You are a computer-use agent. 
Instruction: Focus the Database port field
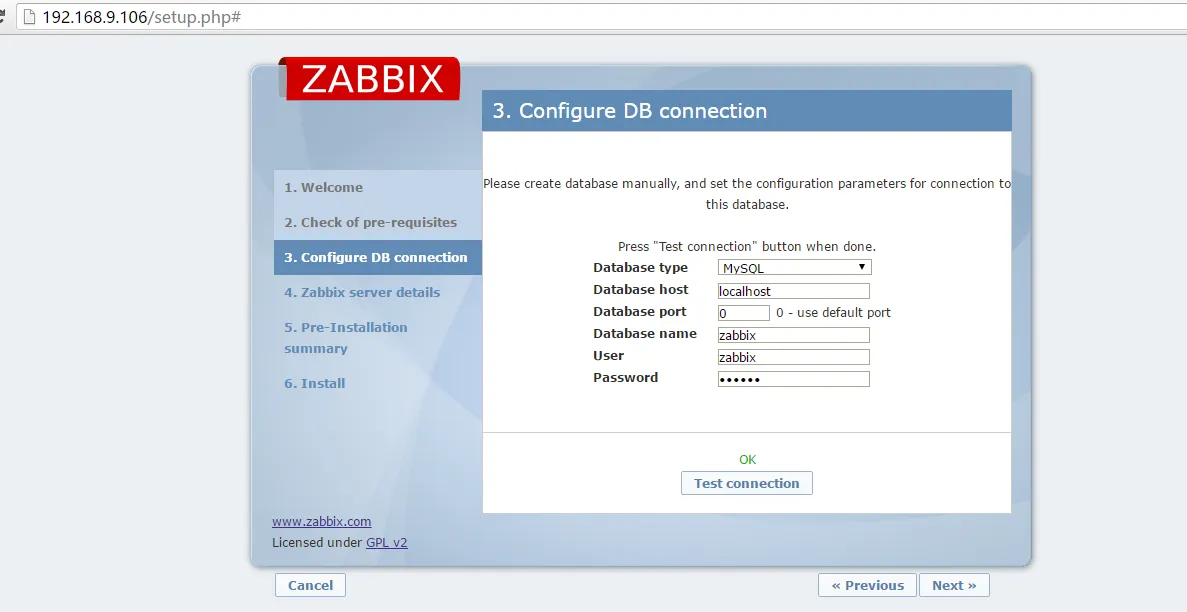pos(743,313)
